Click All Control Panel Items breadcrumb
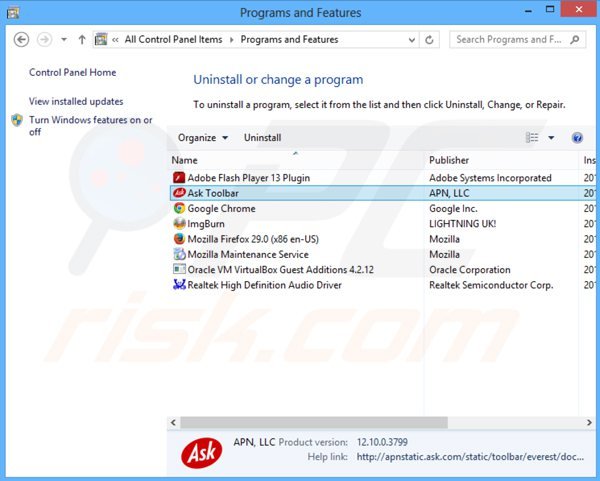Screen dimensions: 600x481 pos(173,39)
